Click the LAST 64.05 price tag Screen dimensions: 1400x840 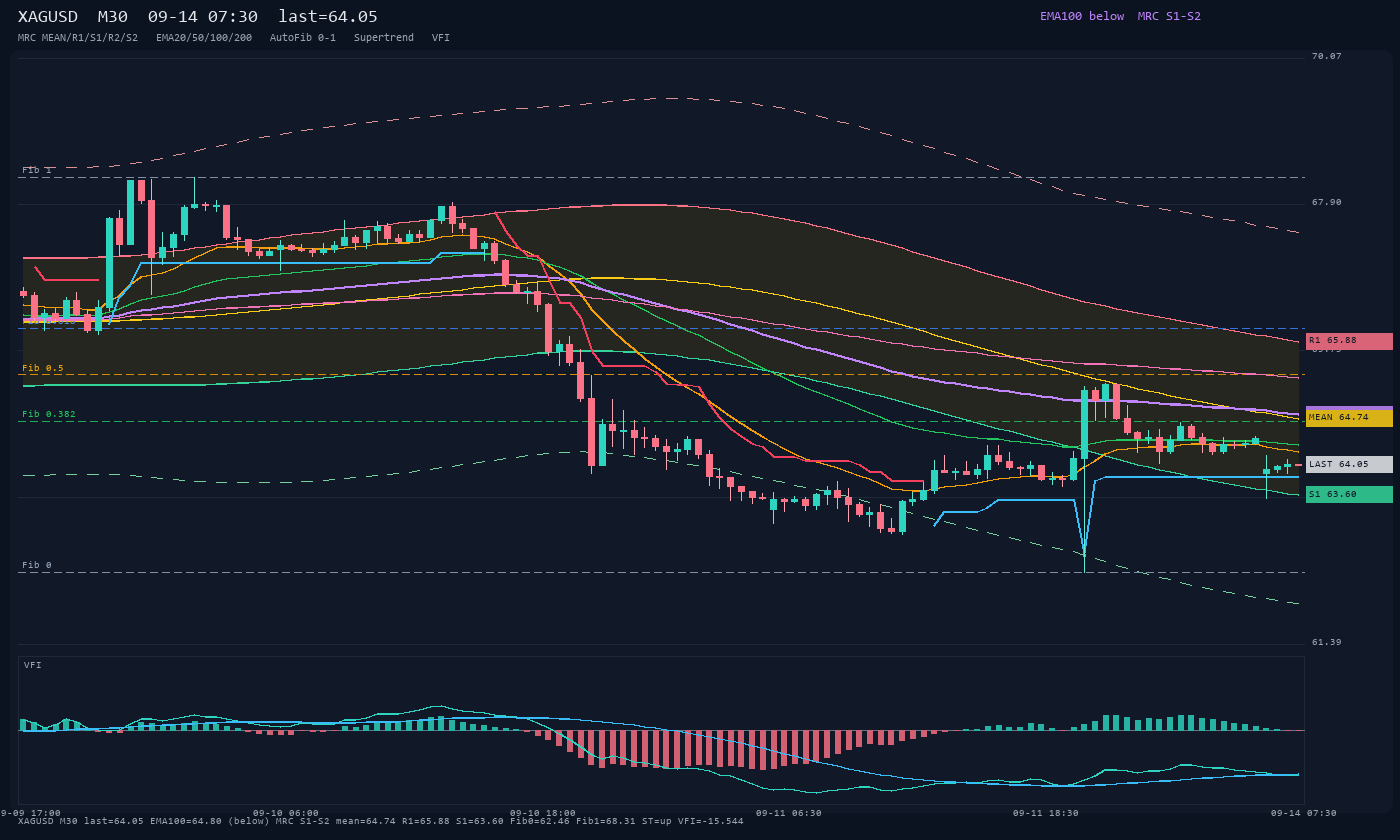(x=1349, y=464)
